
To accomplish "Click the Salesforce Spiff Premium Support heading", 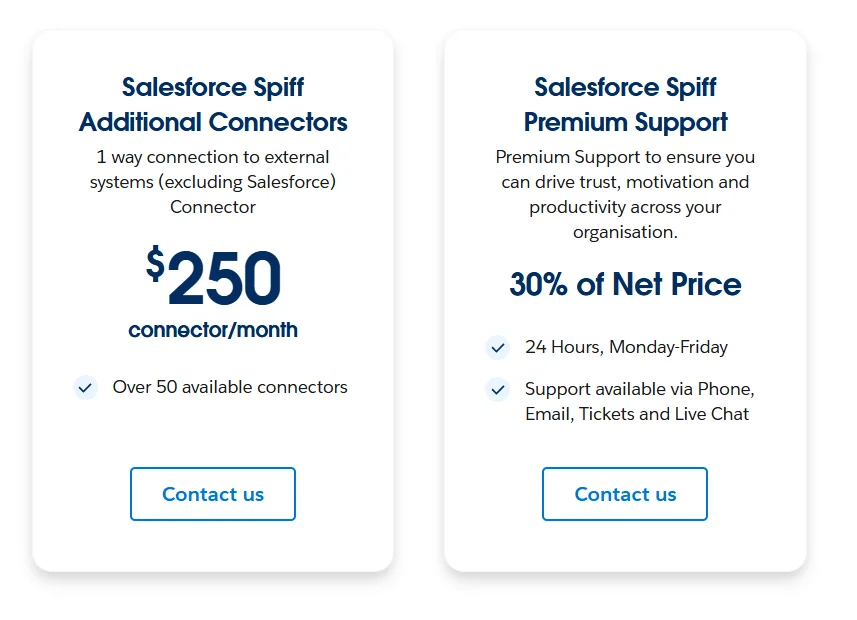I will (624, 104).
